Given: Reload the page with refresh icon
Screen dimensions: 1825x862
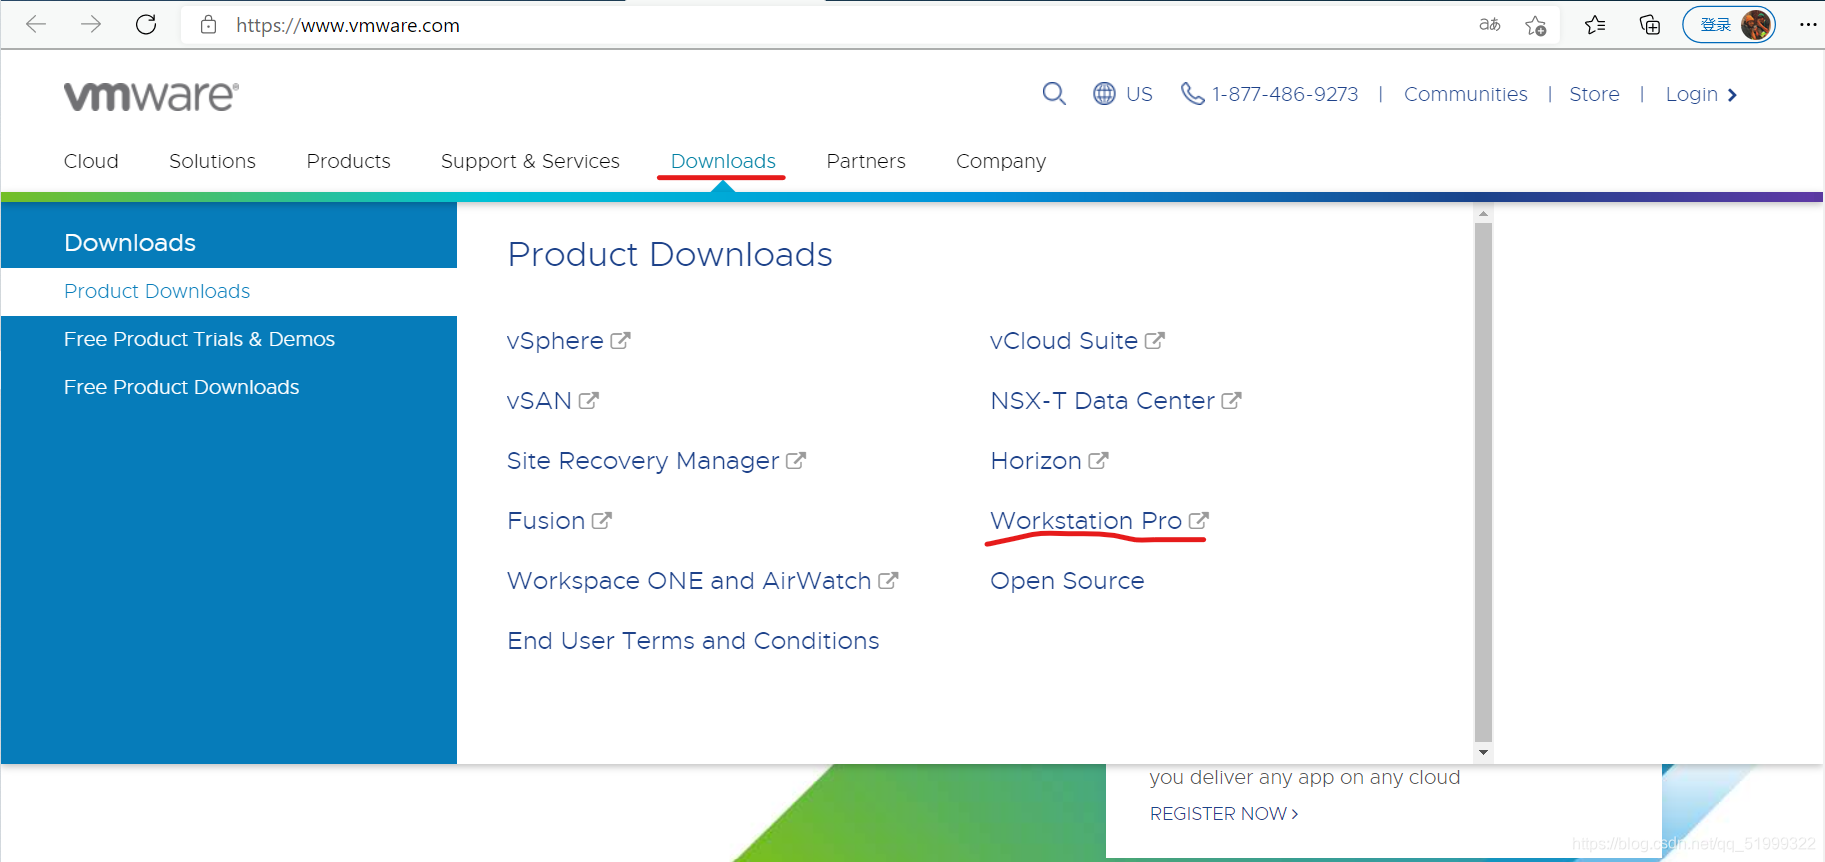Looking at the screenshot, I should coord(146,24).
